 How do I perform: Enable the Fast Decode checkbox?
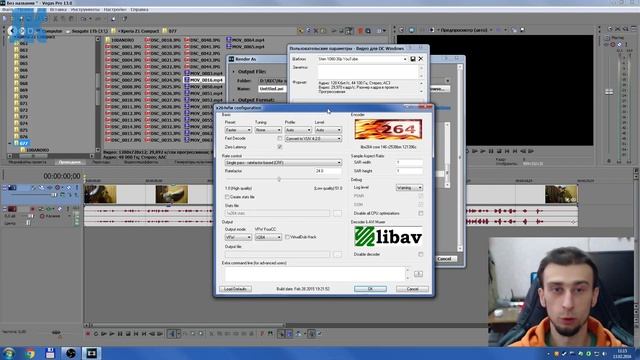click(280, 138)
